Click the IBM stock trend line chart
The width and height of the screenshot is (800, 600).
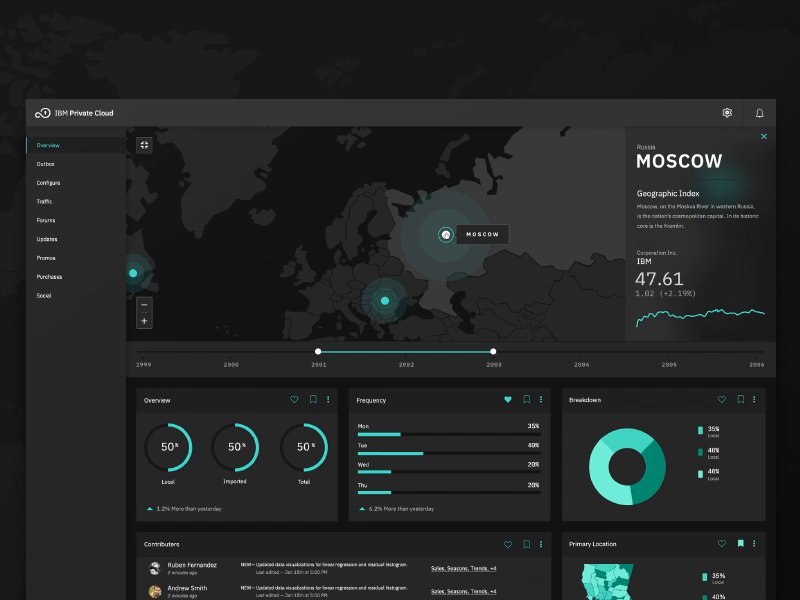[700, 317]
